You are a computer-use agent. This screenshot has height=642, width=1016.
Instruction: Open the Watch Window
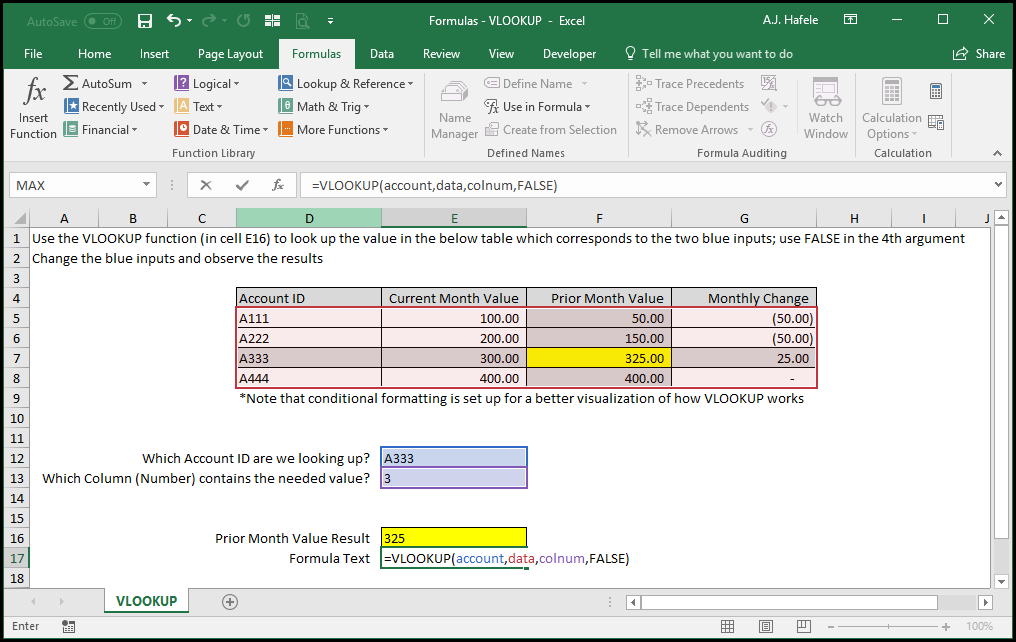(x=826, y=109)
